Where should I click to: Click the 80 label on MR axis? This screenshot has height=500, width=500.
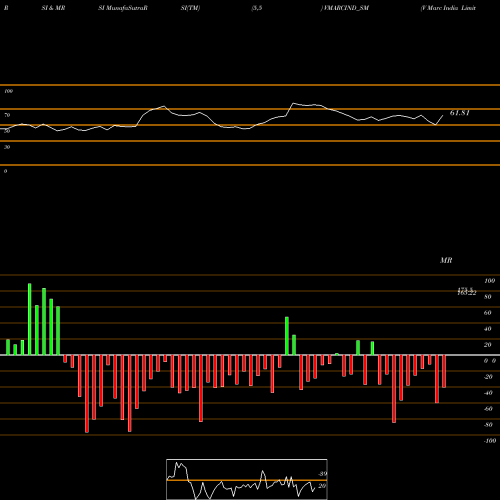pyautogui.click(x=488, y=297)
